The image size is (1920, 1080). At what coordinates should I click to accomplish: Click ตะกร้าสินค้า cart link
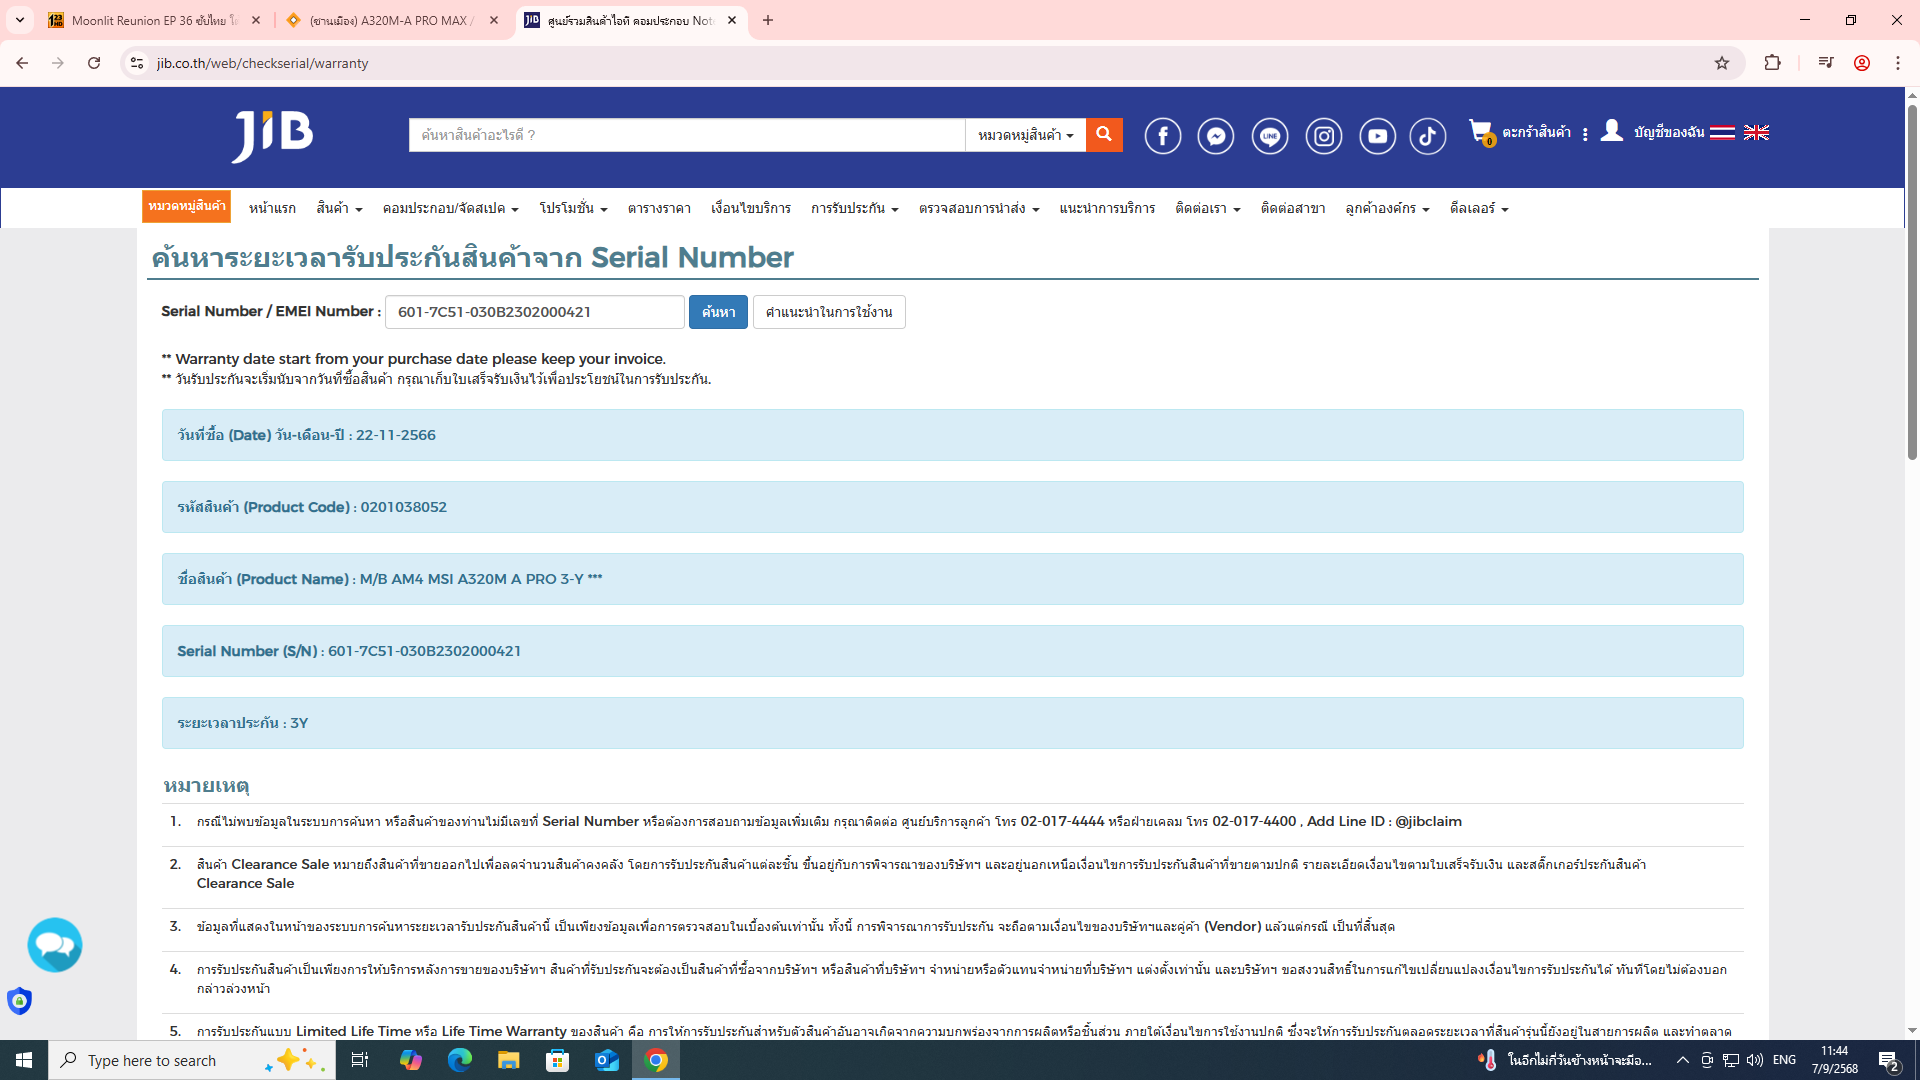coord(1536,132)
